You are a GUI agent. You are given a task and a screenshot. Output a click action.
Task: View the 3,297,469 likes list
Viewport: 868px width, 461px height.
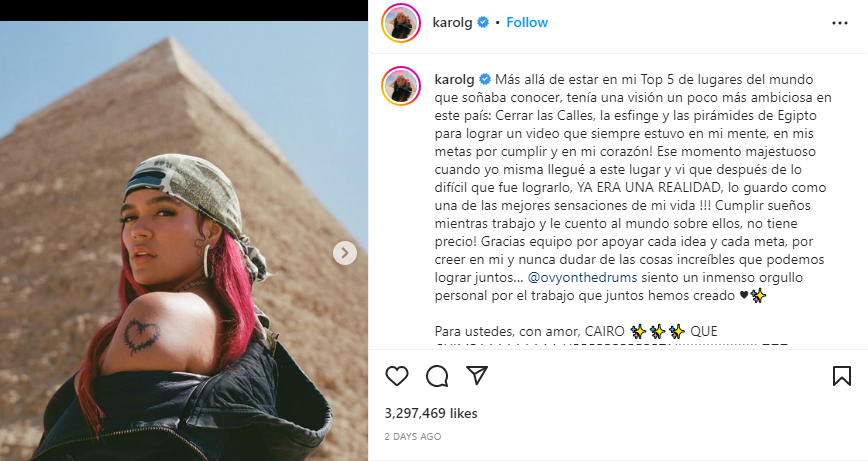click(431, 413)
